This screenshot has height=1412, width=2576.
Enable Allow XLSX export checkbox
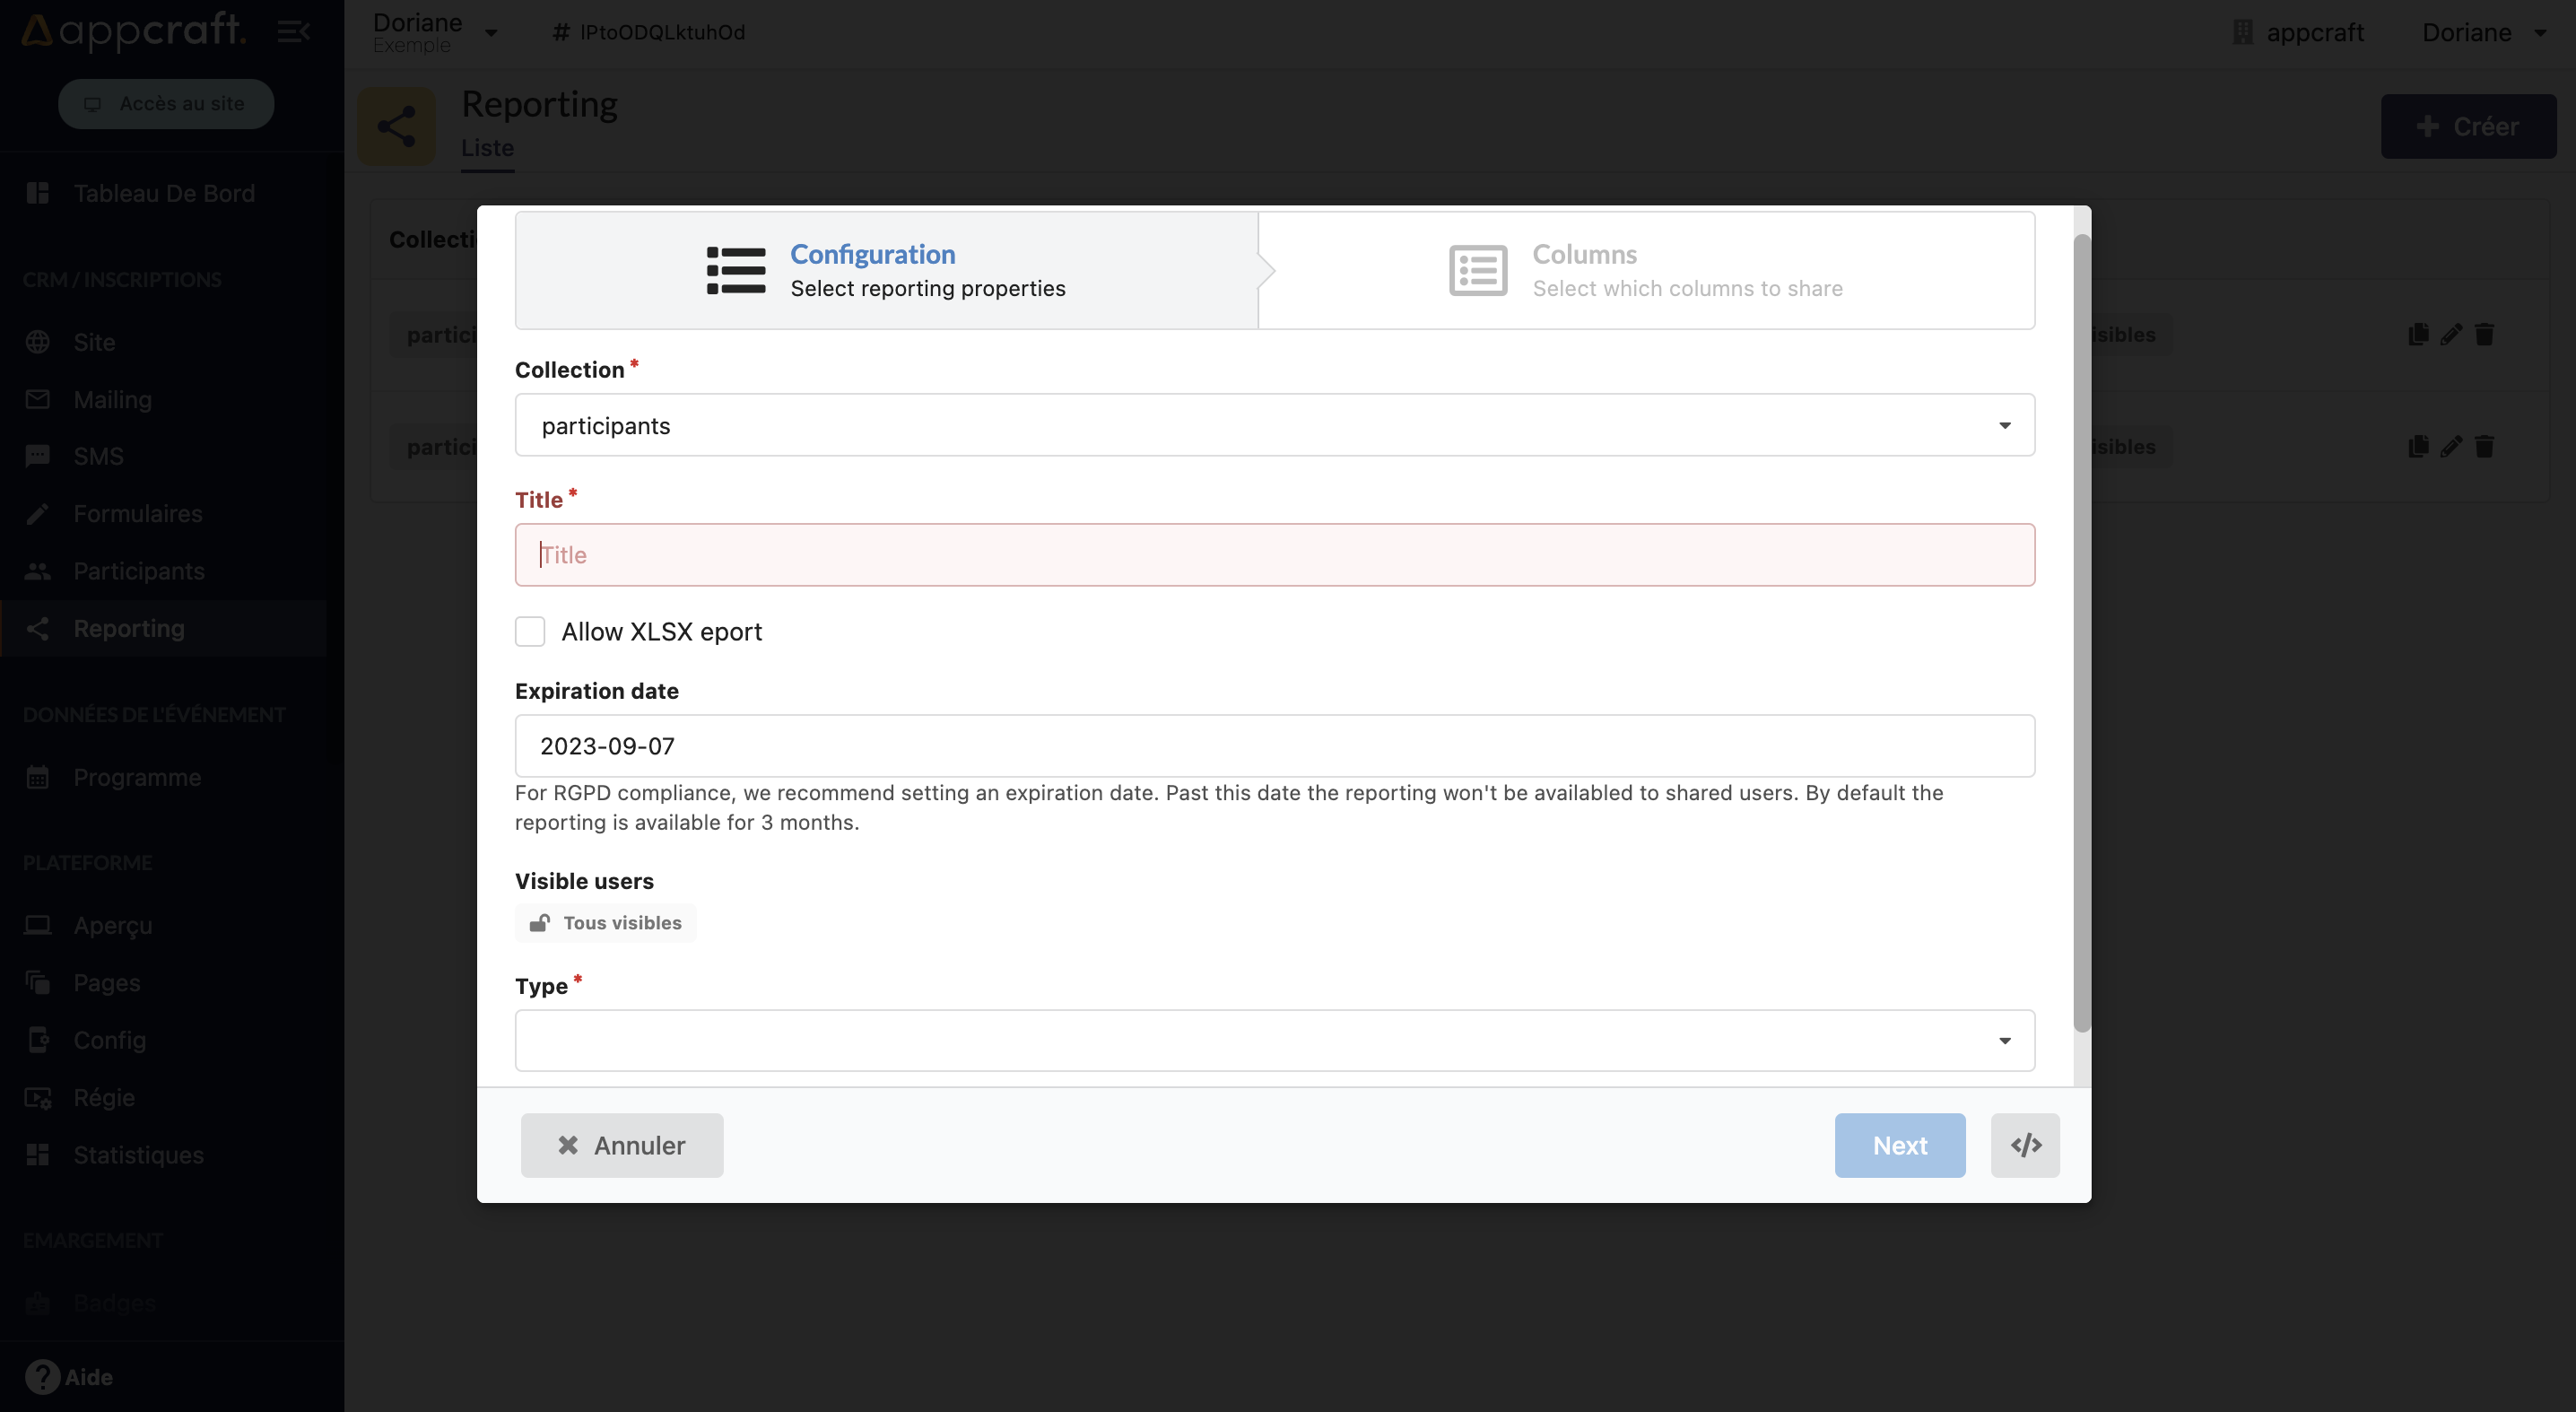(530, 631)
